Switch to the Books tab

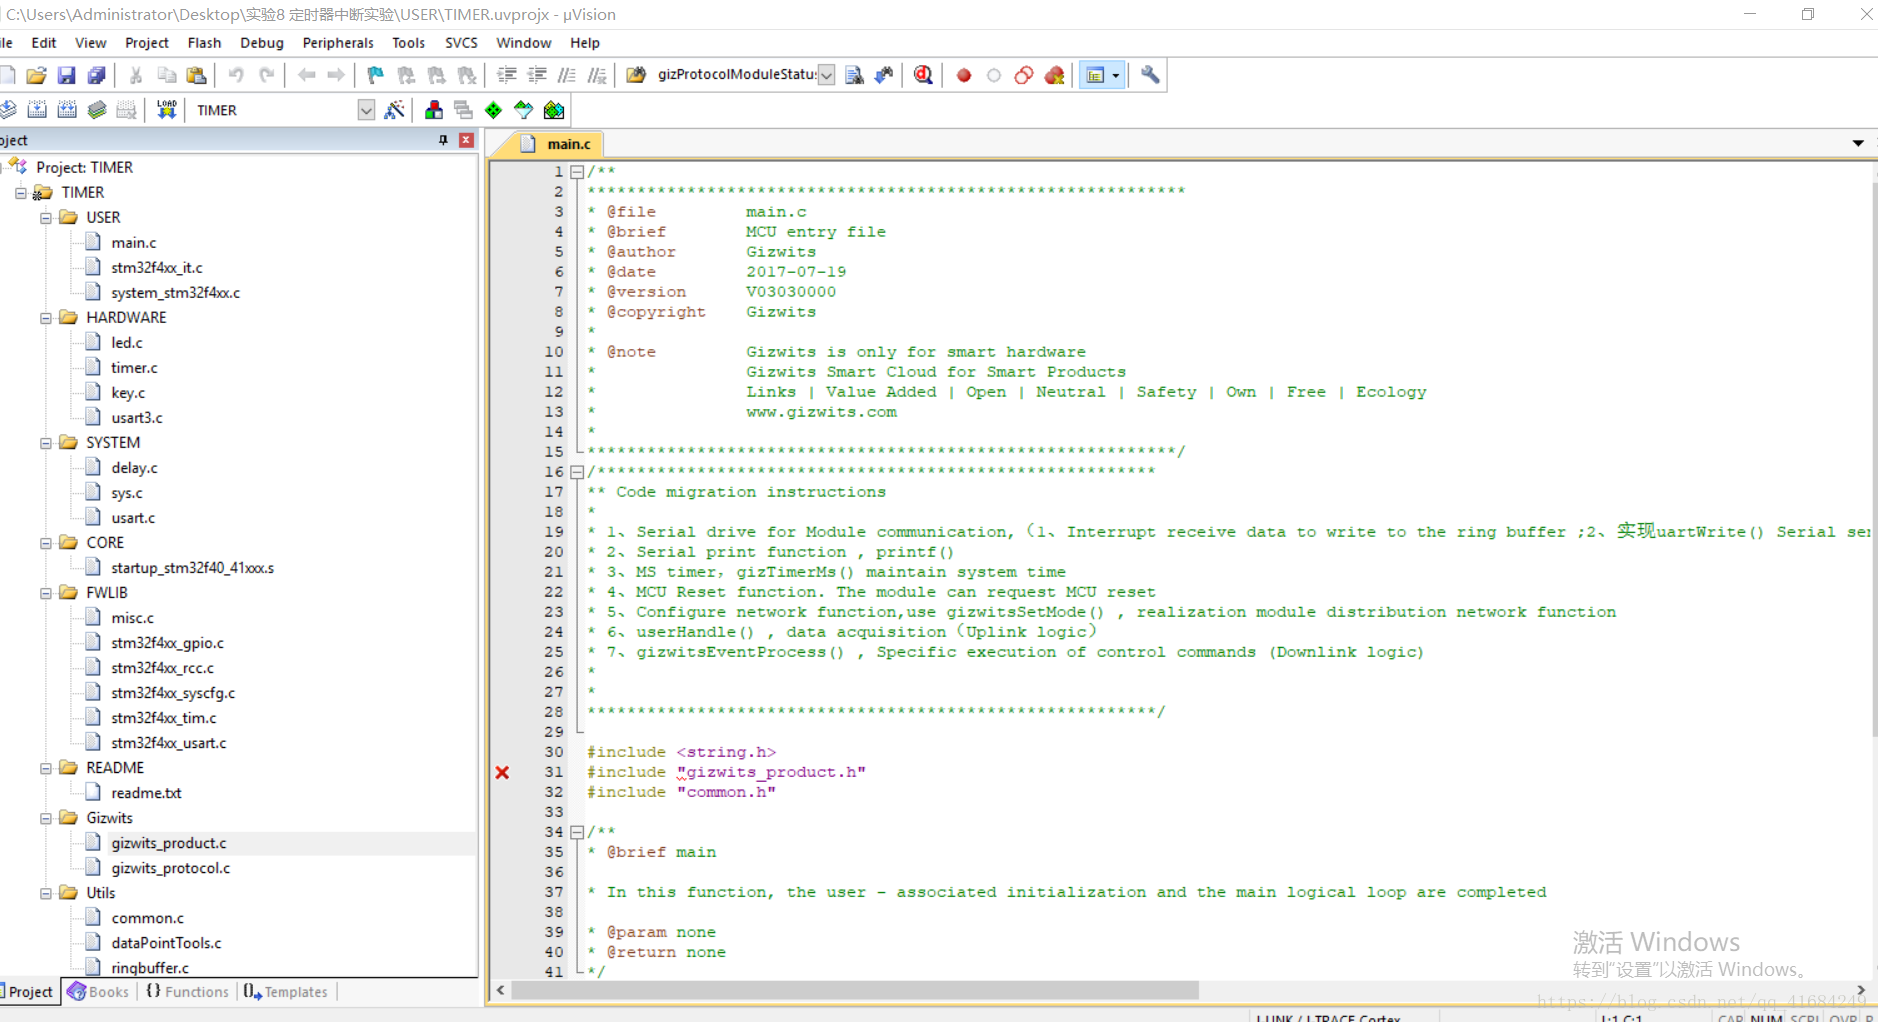[x=98, y=992]
